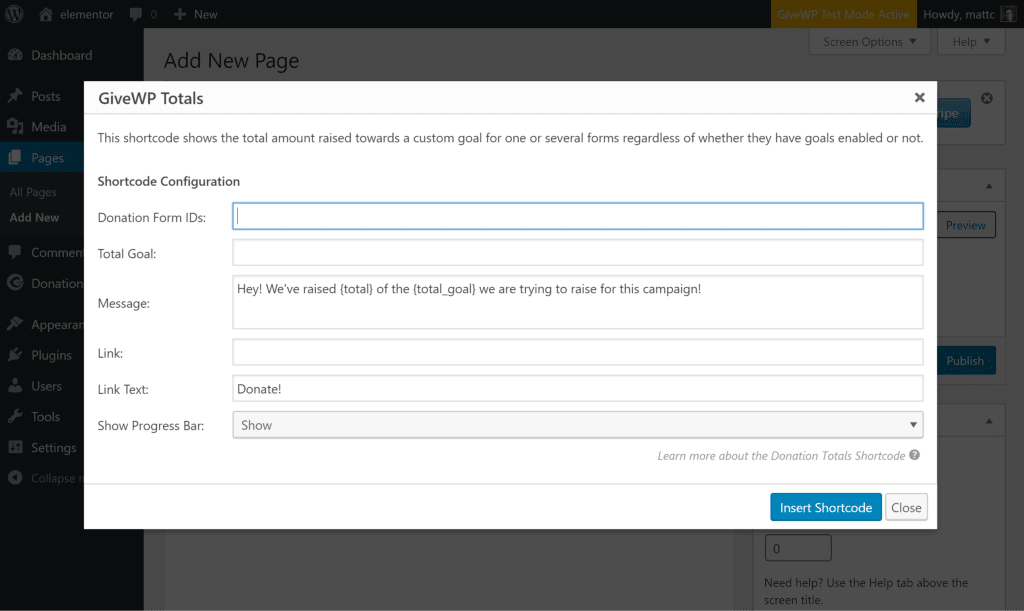Screen dimensions: 1024x611
Task: Open the Plugins menu item
Action: tap(51, 354)
